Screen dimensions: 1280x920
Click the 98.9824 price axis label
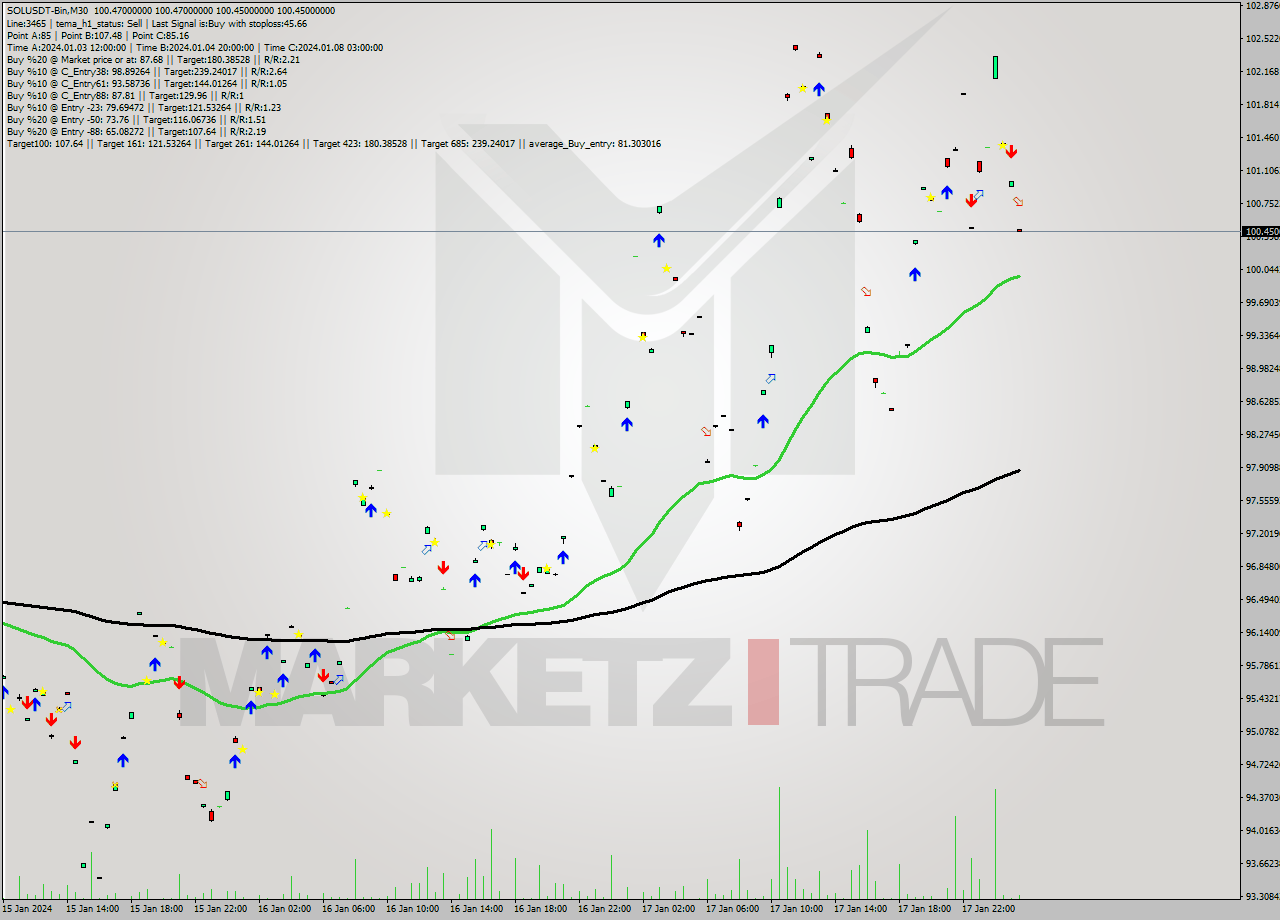point(1262,368)
